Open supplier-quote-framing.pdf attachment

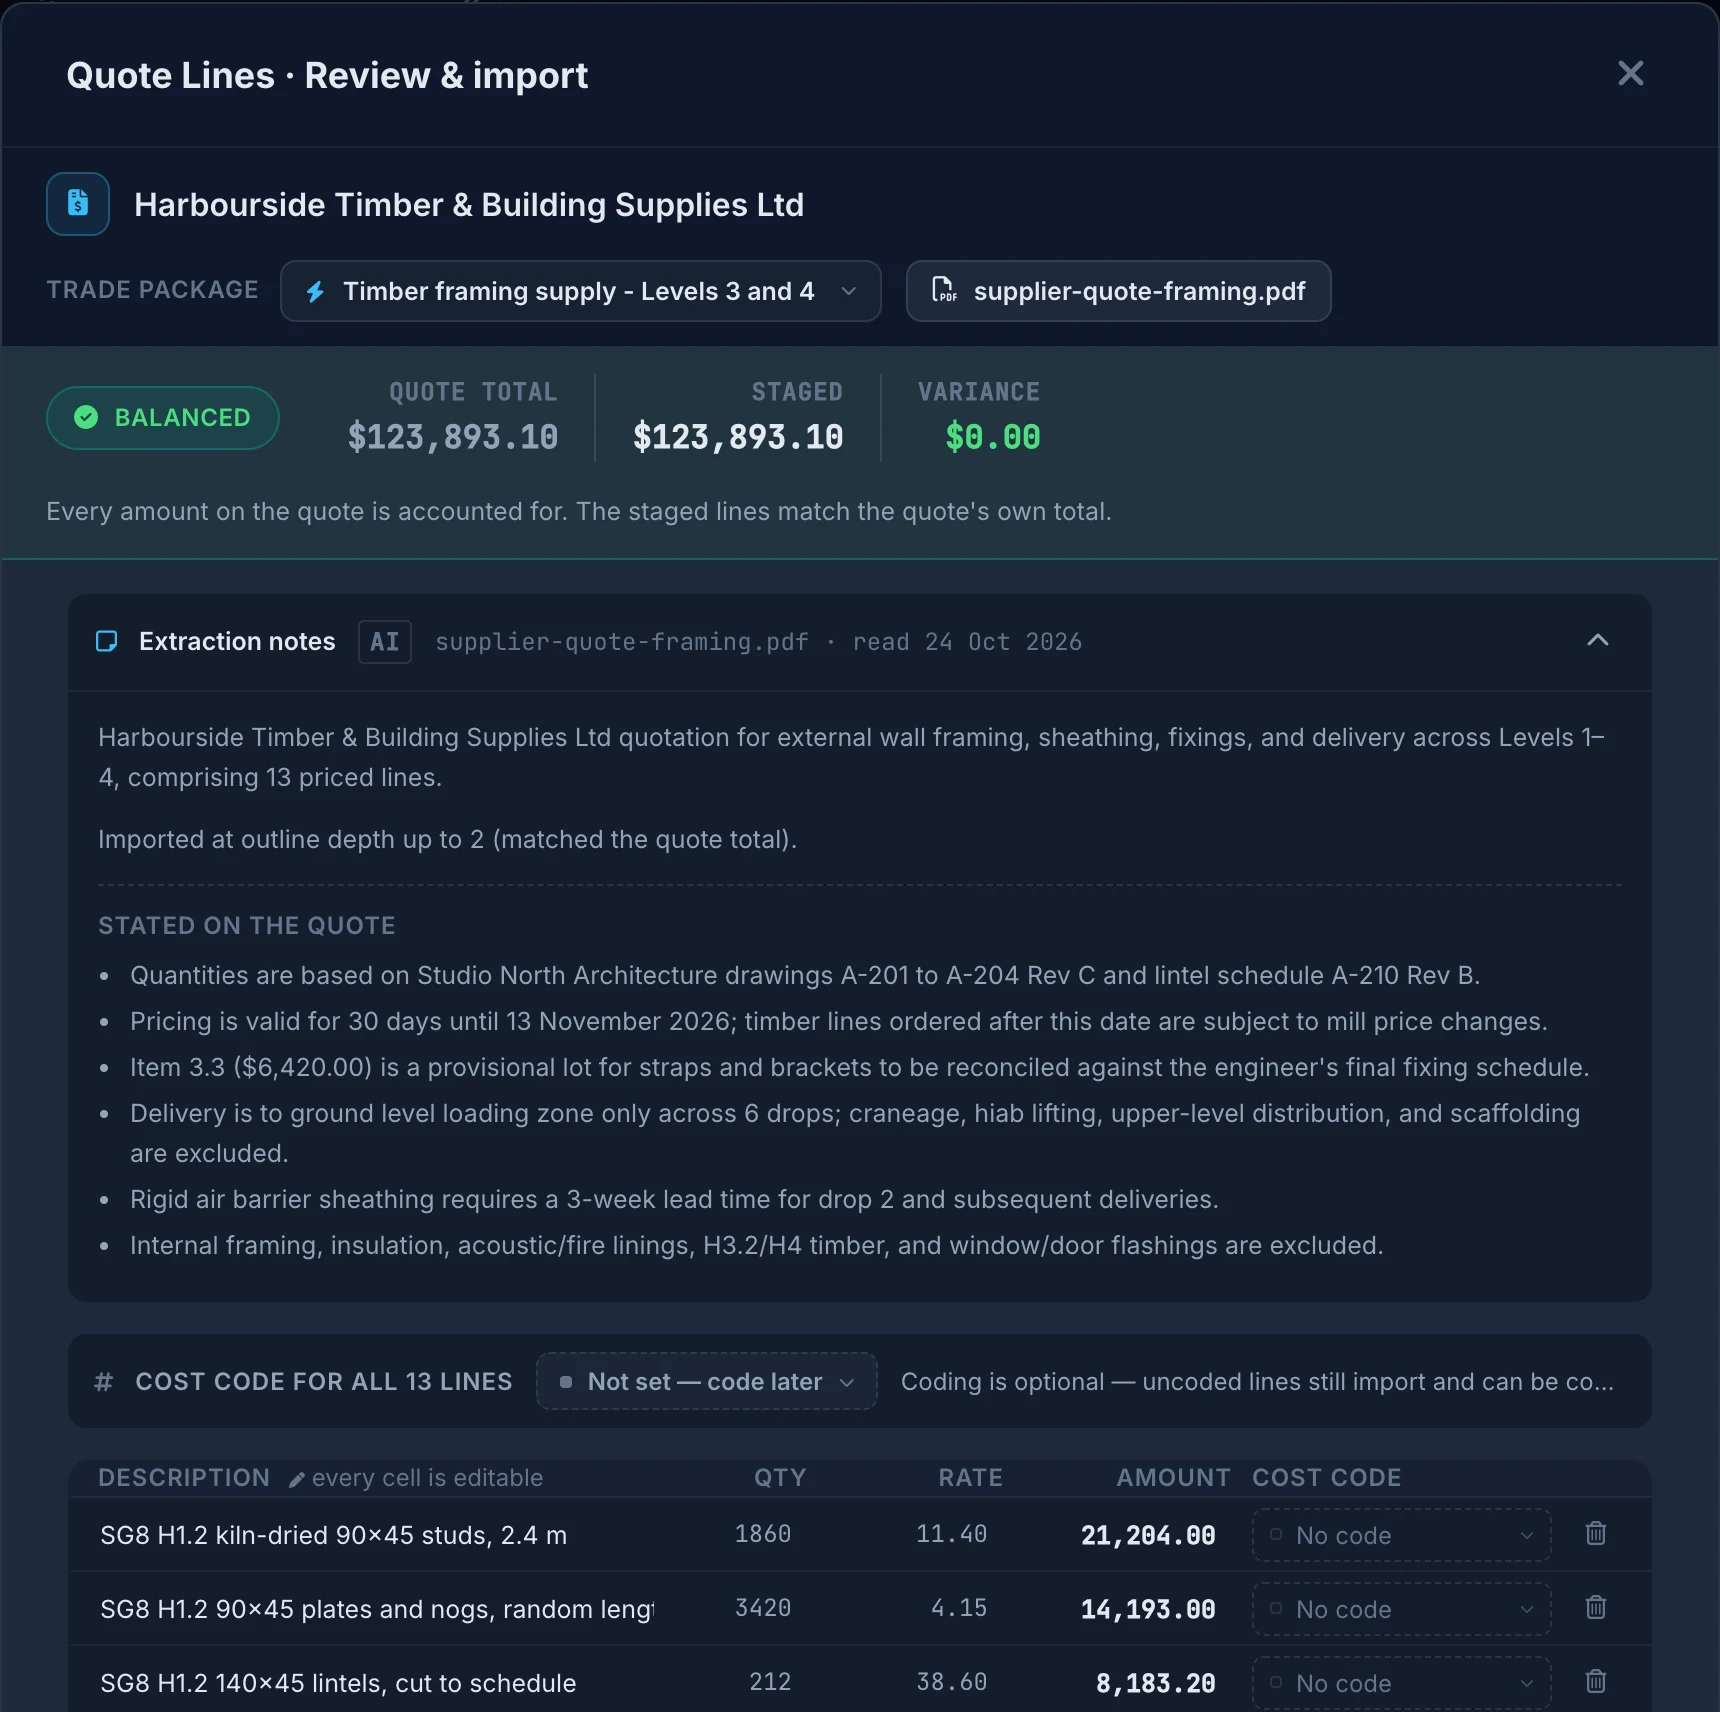[x=1118, y=291]
